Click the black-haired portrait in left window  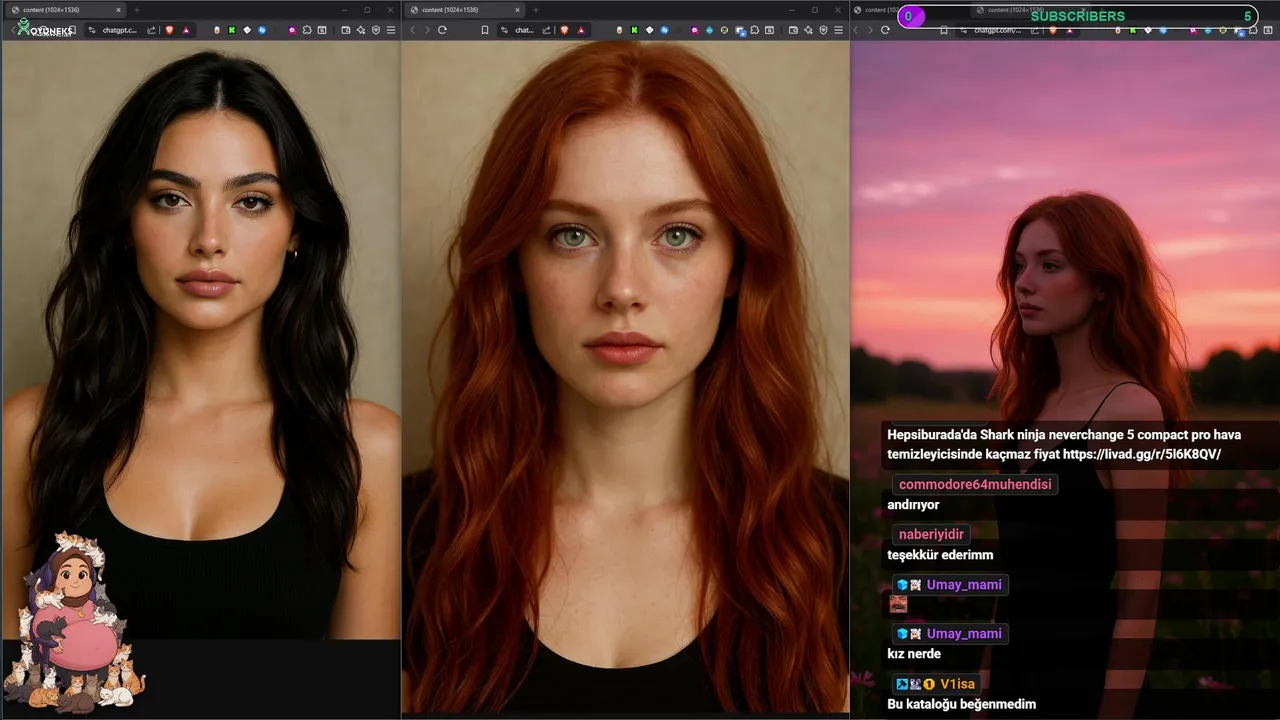(x=200, y=340)
